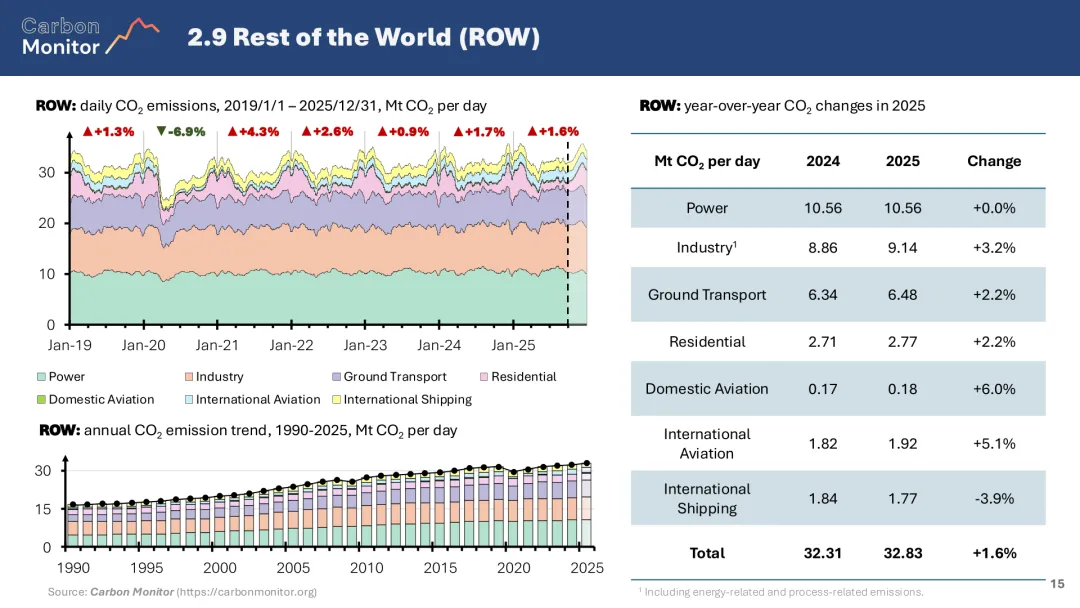Click the Power legend color swatch

coord(41,377)
